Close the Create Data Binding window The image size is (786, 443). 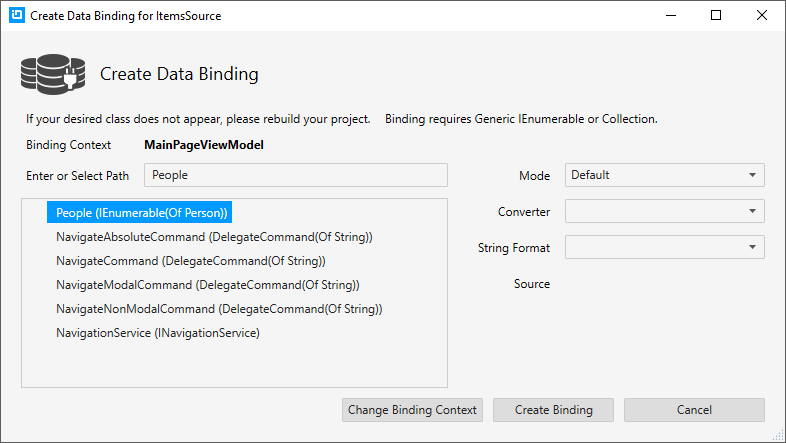point(762,16)
